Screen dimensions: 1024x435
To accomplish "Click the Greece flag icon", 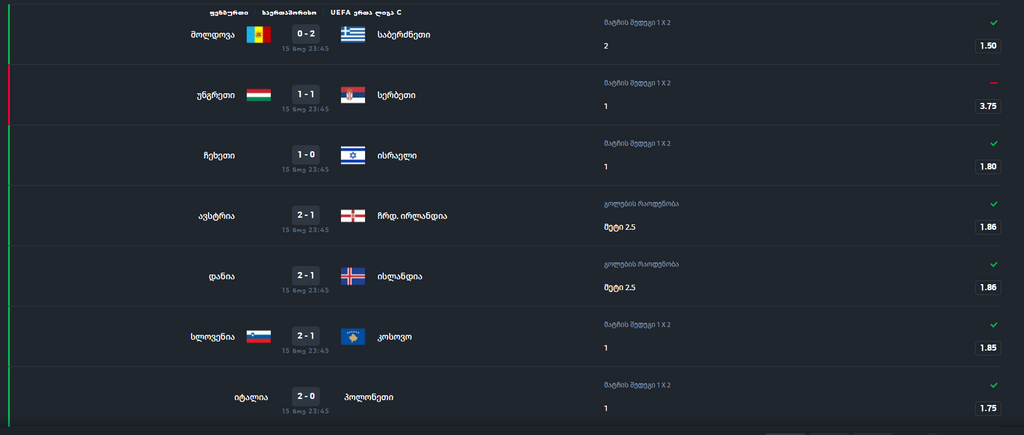I will (x=353, y=35).
